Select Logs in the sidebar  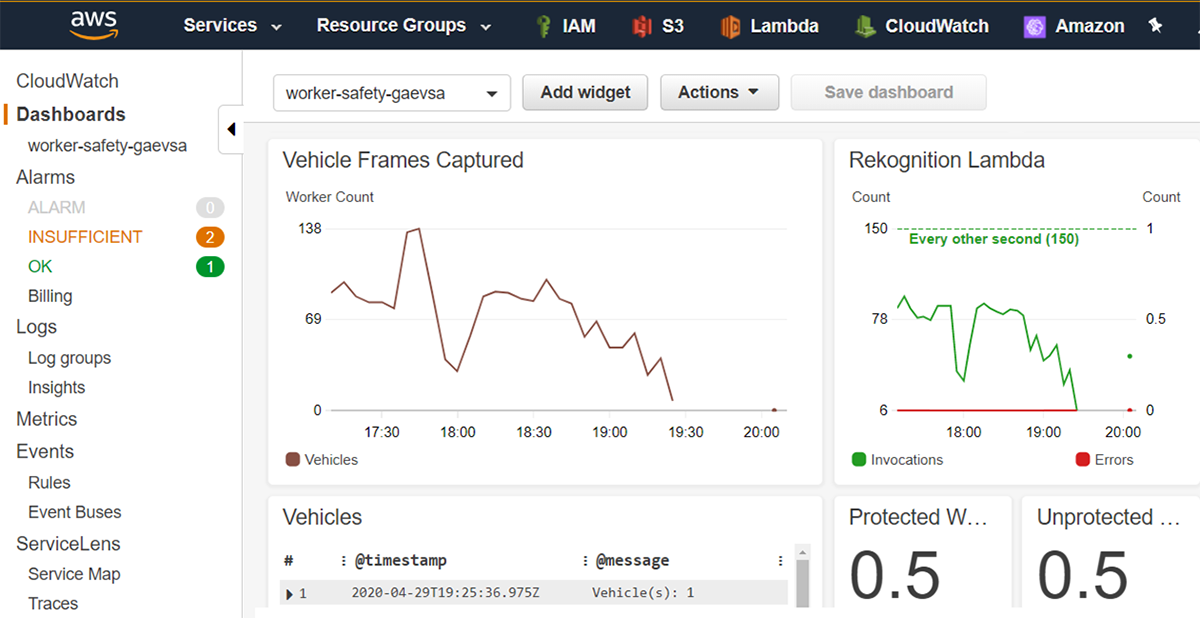pos(36,327)
